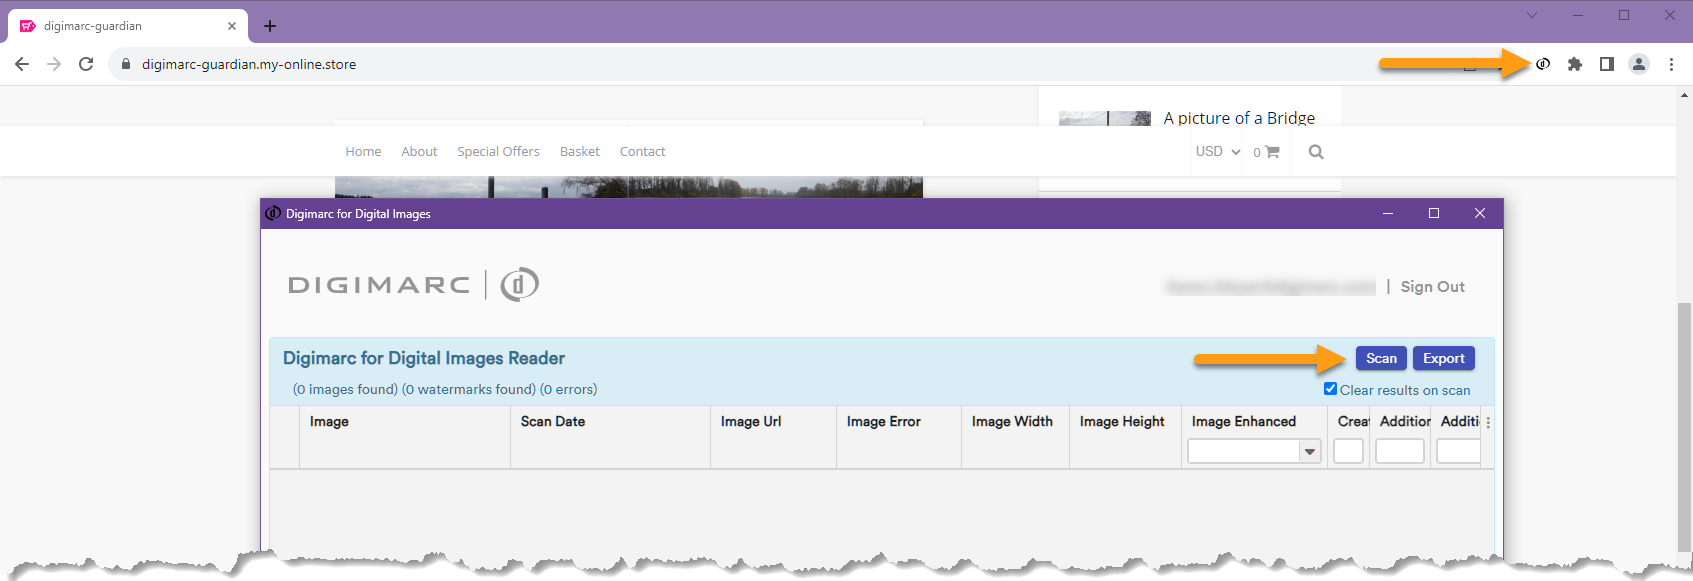The height and width of the screenshot is (581, 1693).
Task: Click the bridge product thumbnail
Action: pos(1105,118)
